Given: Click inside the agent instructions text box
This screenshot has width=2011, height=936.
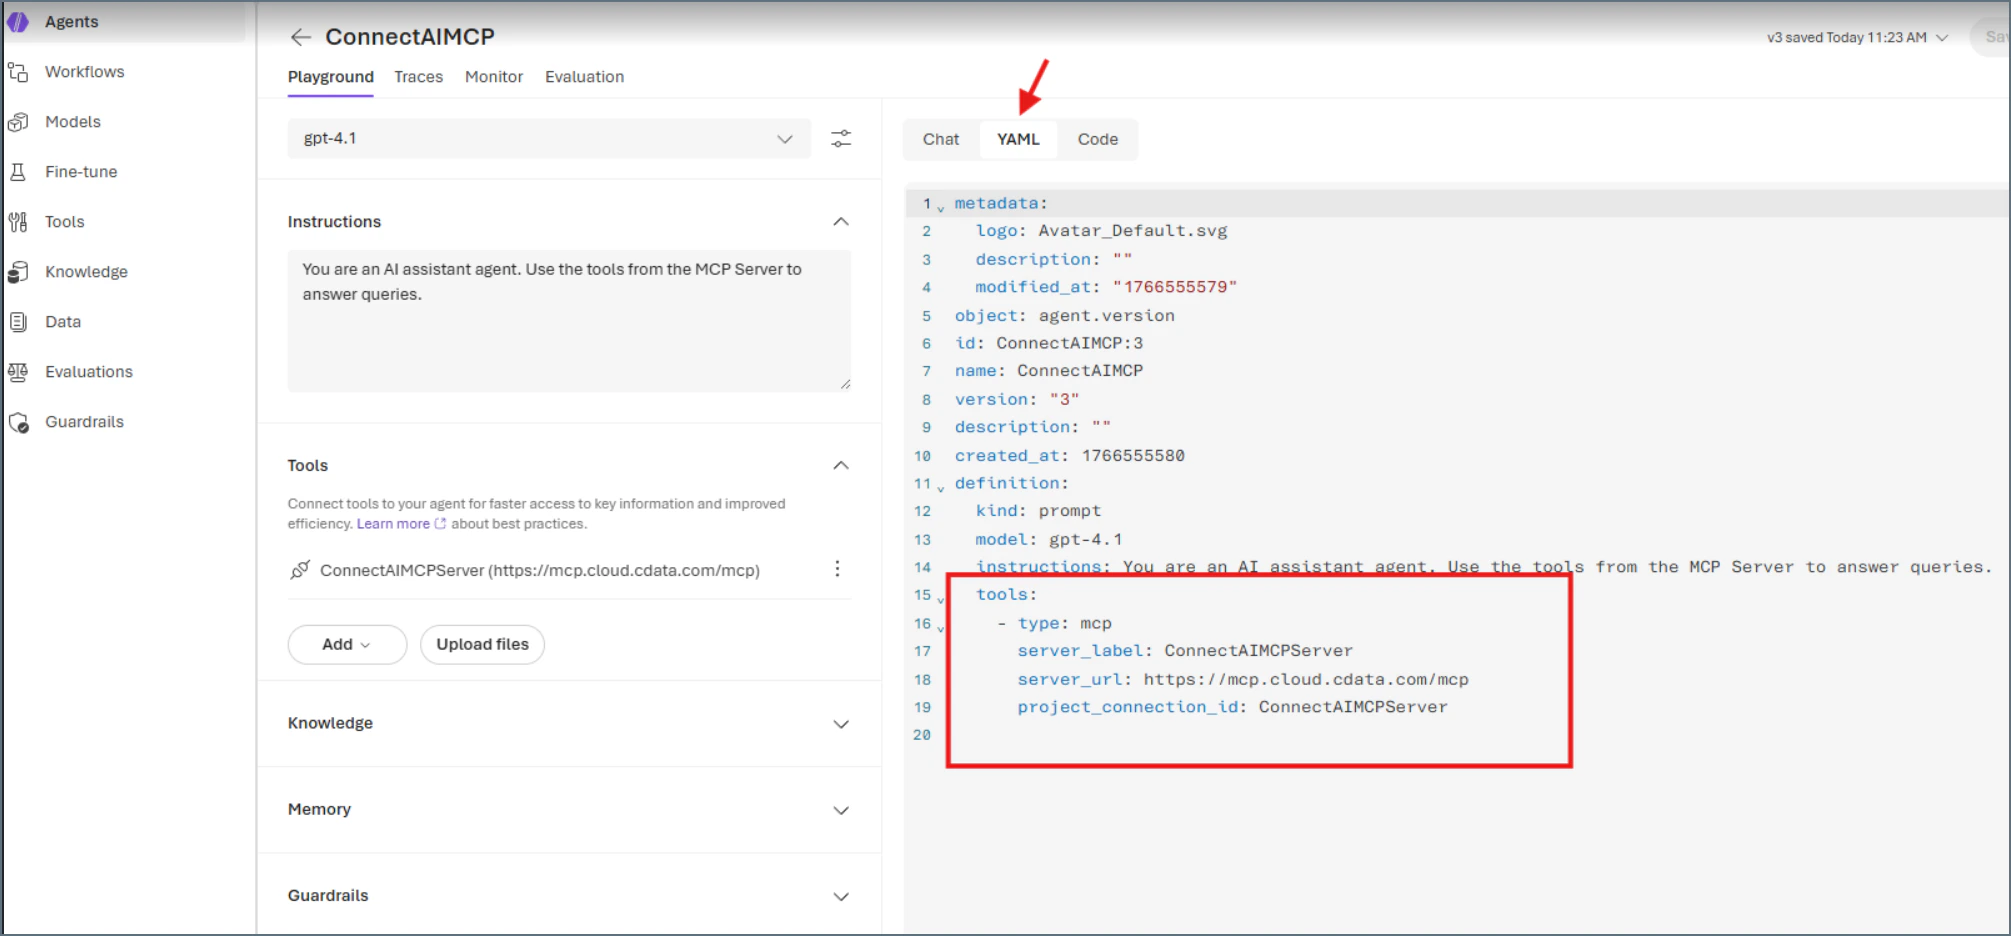Looking at the screenshot, I should (568, 320).
